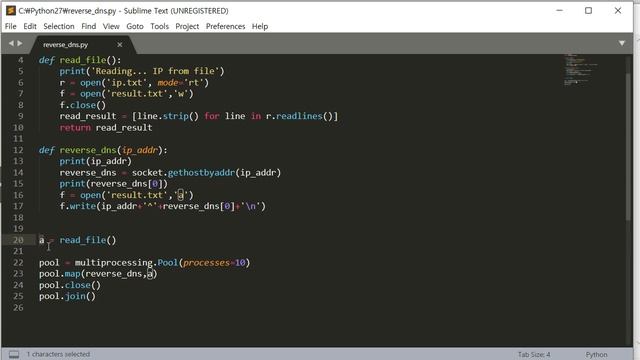Maximize the Sublime Text window
The image size is (640, 360).
click(588, 11)
